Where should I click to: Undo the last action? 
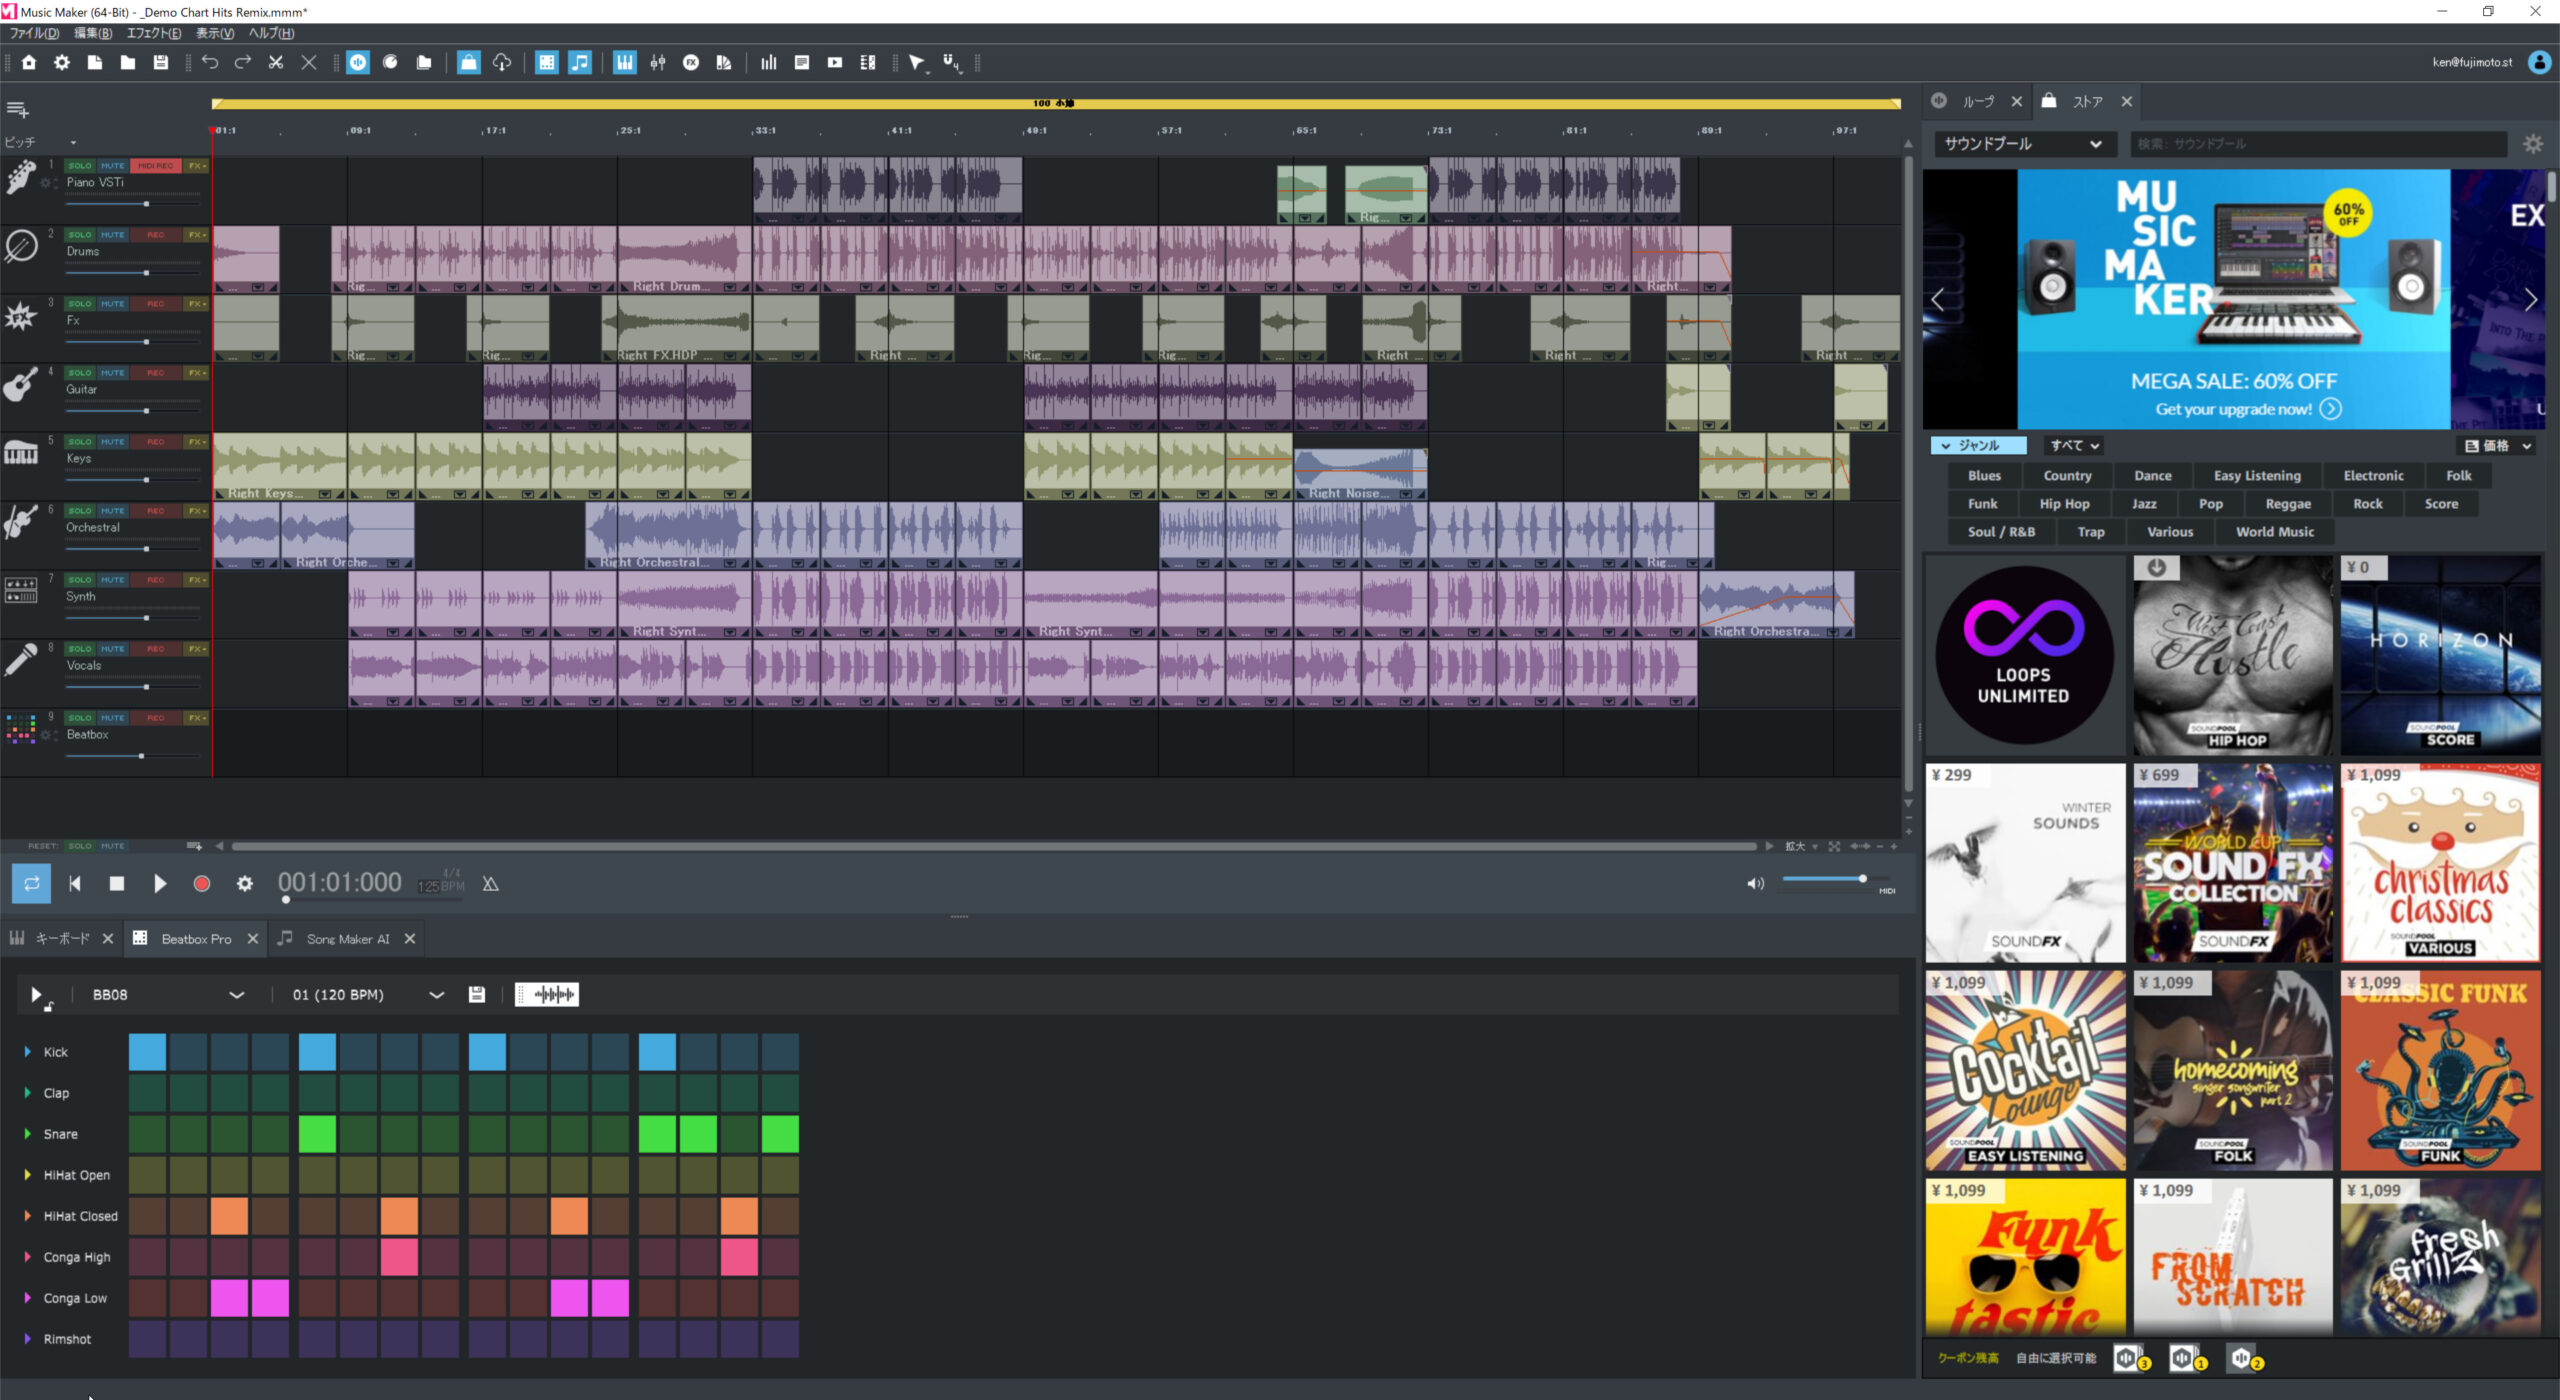[210, 62]
